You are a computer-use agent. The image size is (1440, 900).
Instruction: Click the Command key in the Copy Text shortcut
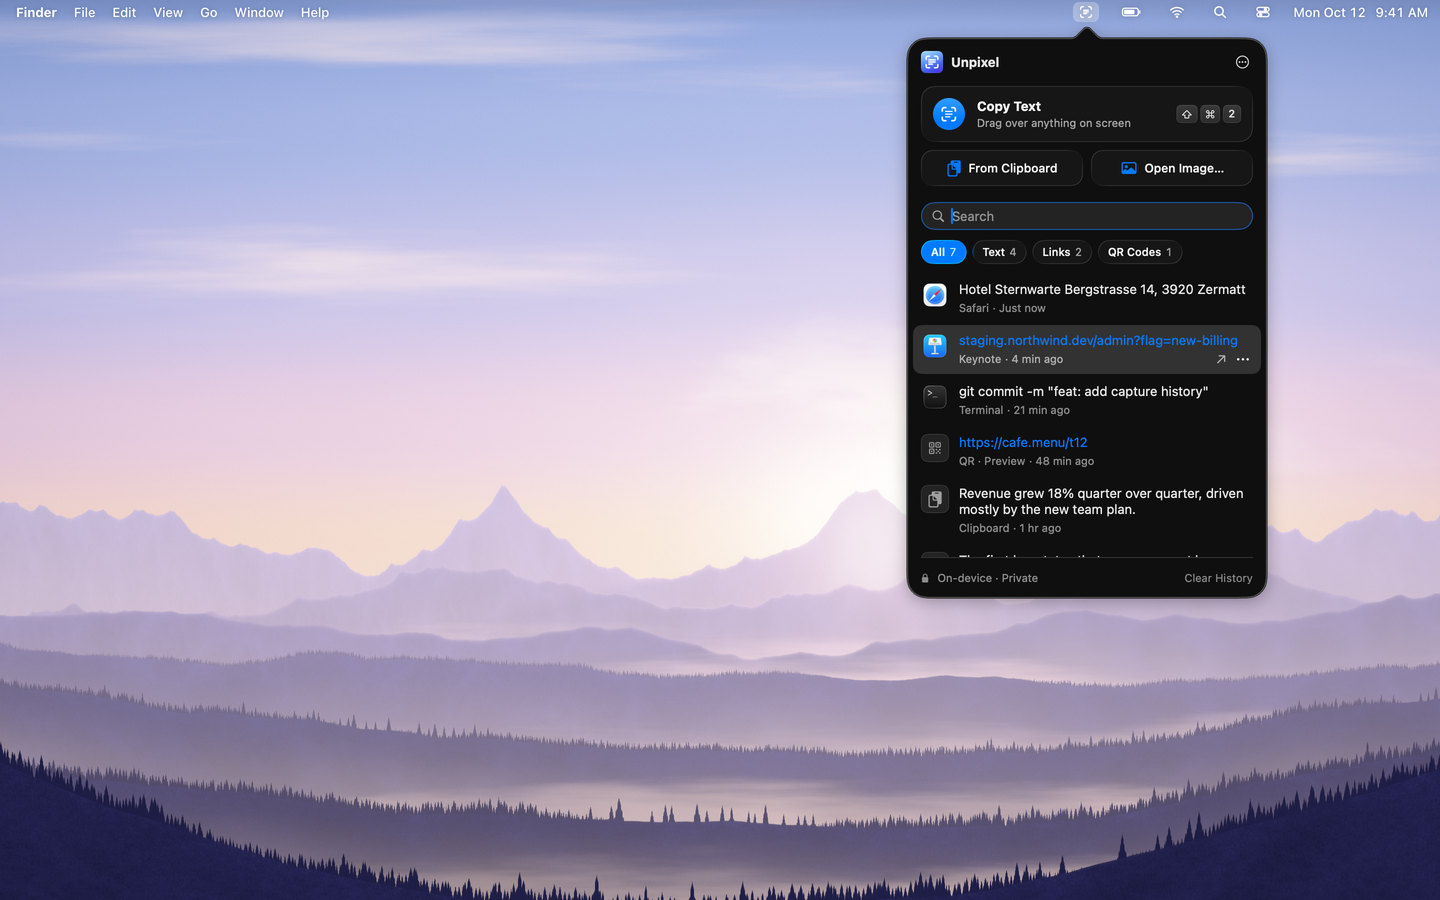[1210, 114]
